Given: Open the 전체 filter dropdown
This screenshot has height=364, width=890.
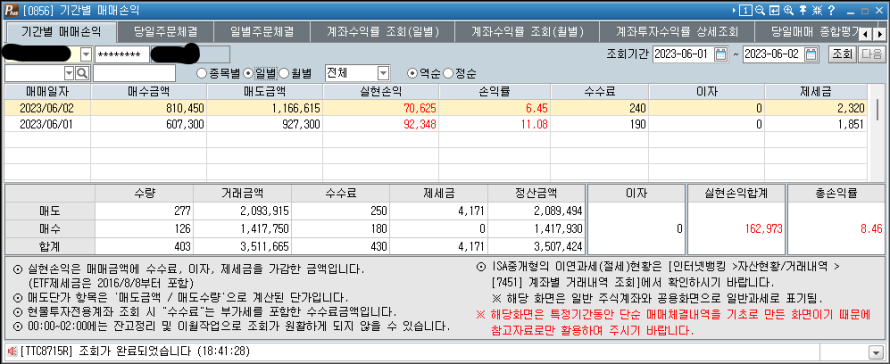Looking at the screenshot, I should 383,73.
